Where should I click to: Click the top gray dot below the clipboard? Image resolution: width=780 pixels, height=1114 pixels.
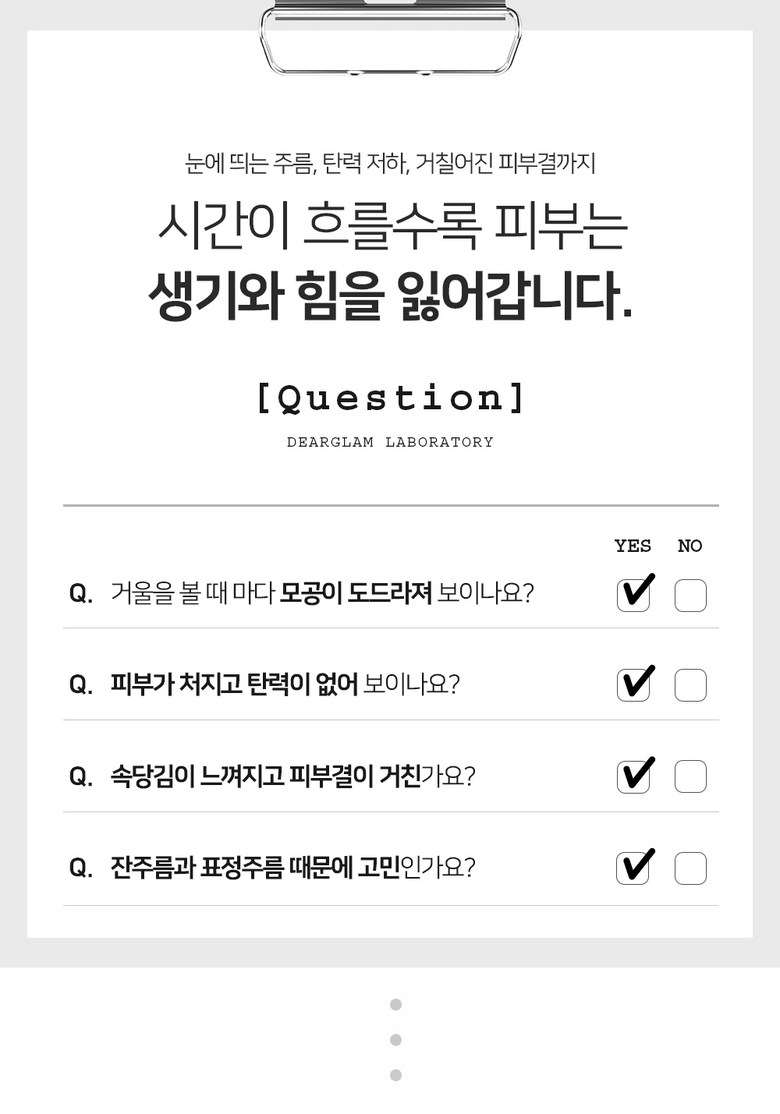click(x=396, y=1004)
